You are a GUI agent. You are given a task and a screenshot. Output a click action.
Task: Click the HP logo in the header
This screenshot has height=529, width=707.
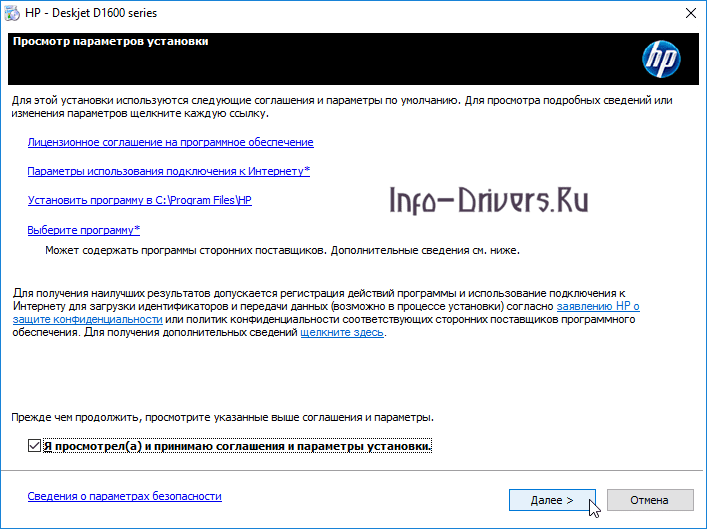(x=661, y=59)
